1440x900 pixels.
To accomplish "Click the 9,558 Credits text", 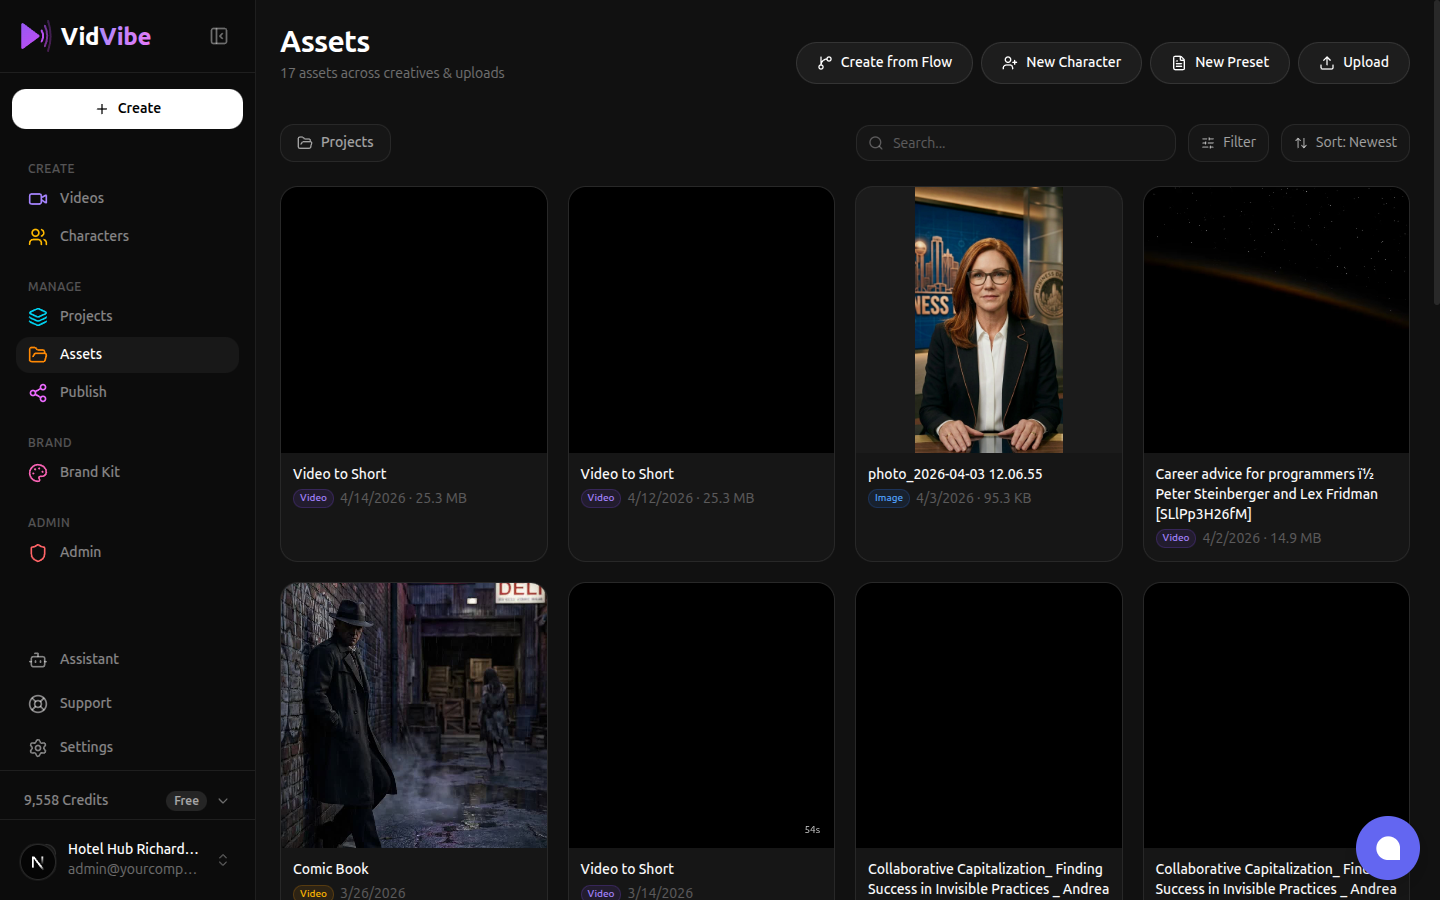I will point(66,801).
